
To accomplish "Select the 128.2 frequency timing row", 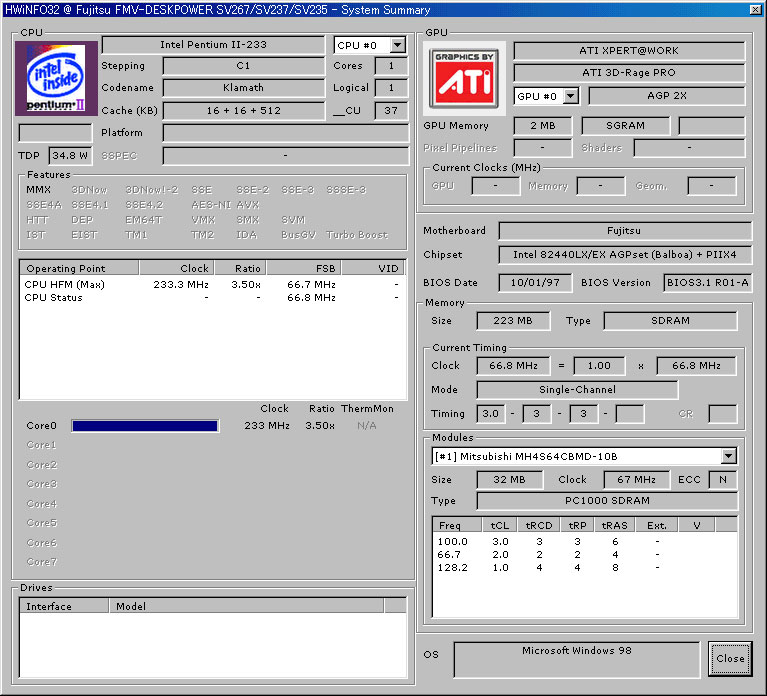I will tap(585, 568).
